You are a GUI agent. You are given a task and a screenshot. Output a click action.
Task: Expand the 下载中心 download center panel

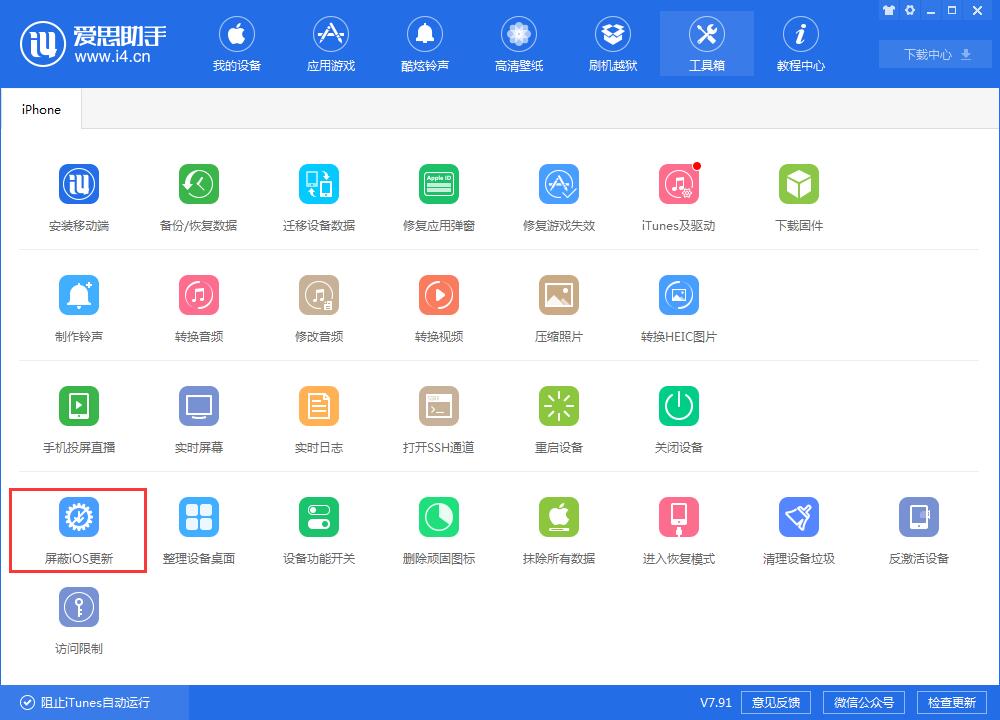point(934,54)
